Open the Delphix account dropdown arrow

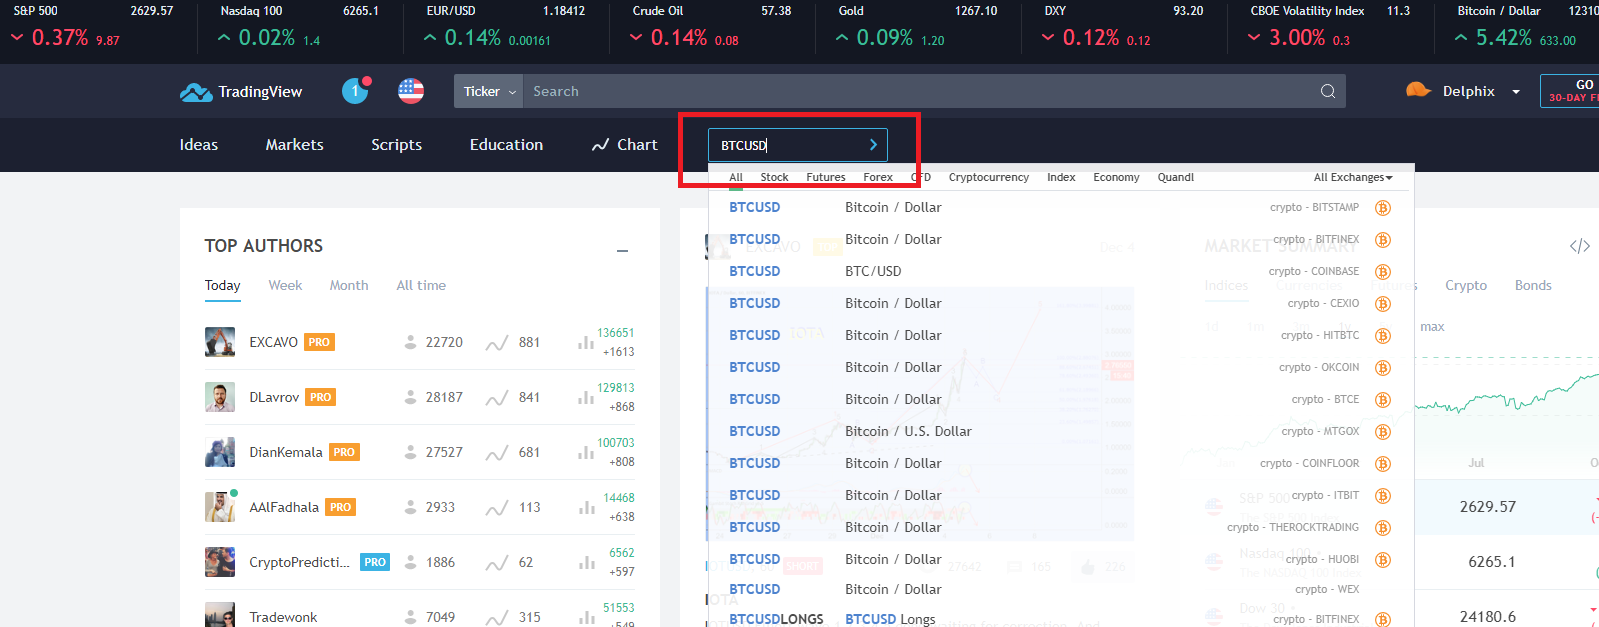coord(1516,92)
